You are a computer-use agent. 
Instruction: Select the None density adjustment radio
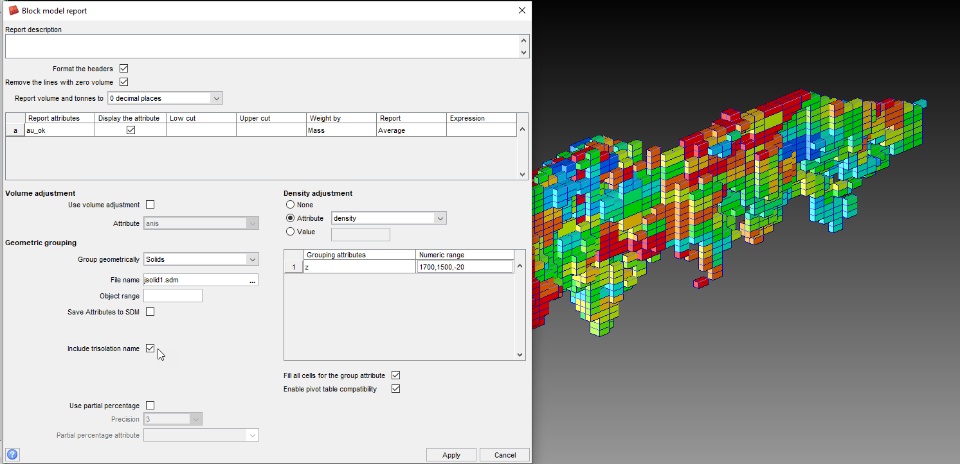pos(290,204)
